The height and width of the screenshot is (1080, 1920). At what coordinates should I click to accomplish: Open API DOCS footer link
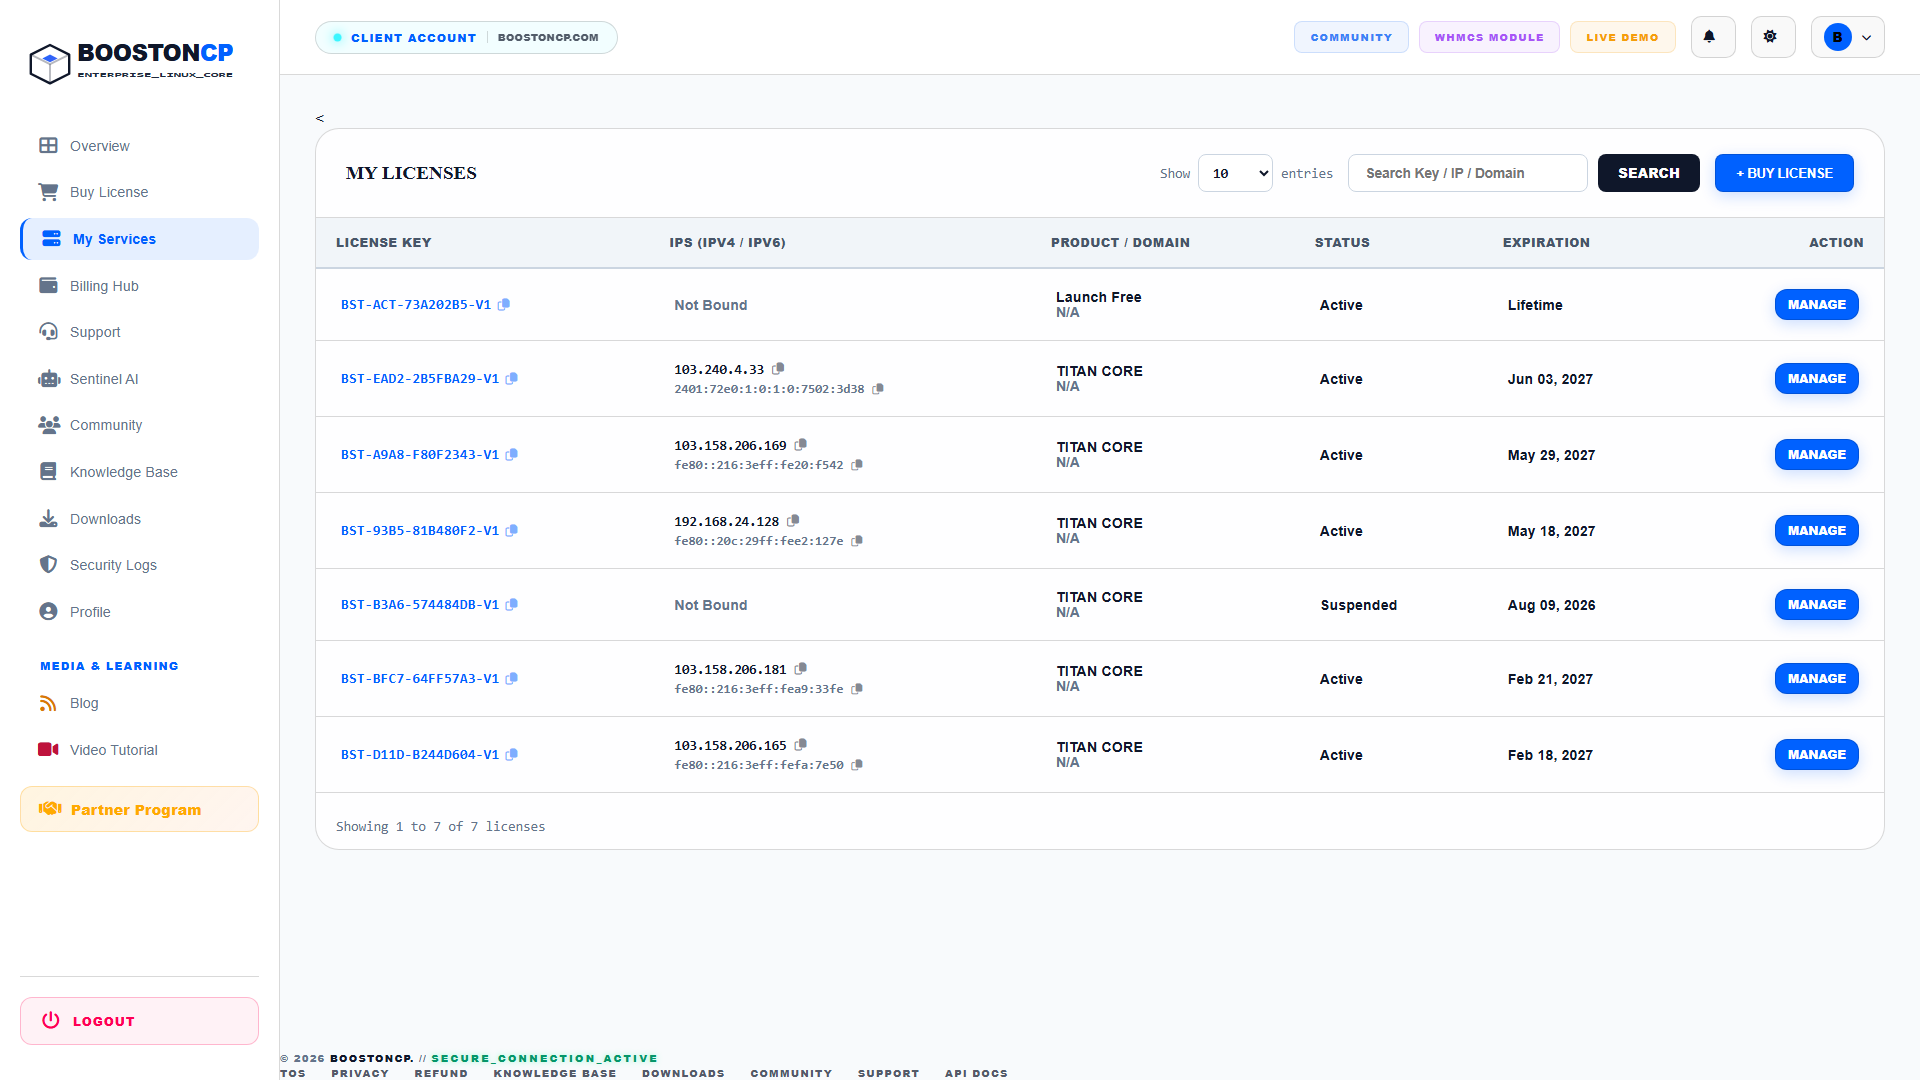(976, 1073)
